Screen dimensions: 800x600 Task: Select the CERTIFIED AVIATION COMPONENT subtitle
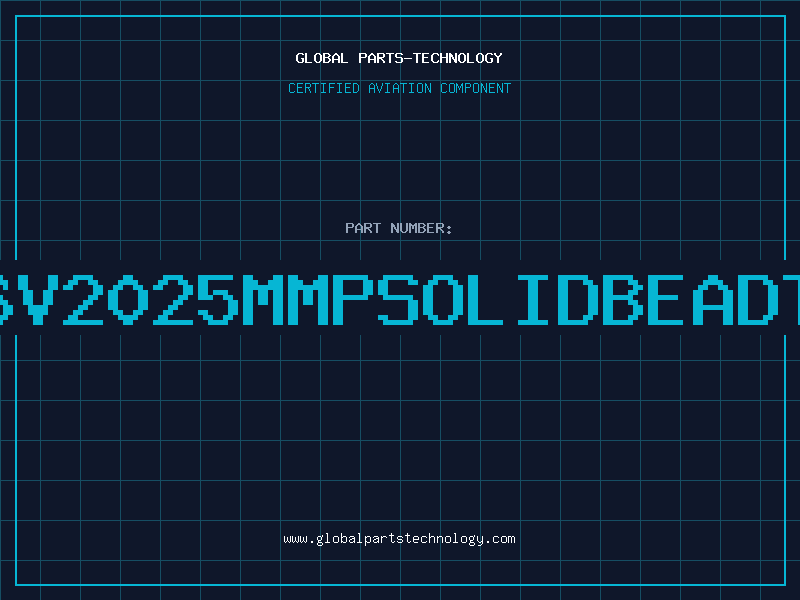pos(399,88)
